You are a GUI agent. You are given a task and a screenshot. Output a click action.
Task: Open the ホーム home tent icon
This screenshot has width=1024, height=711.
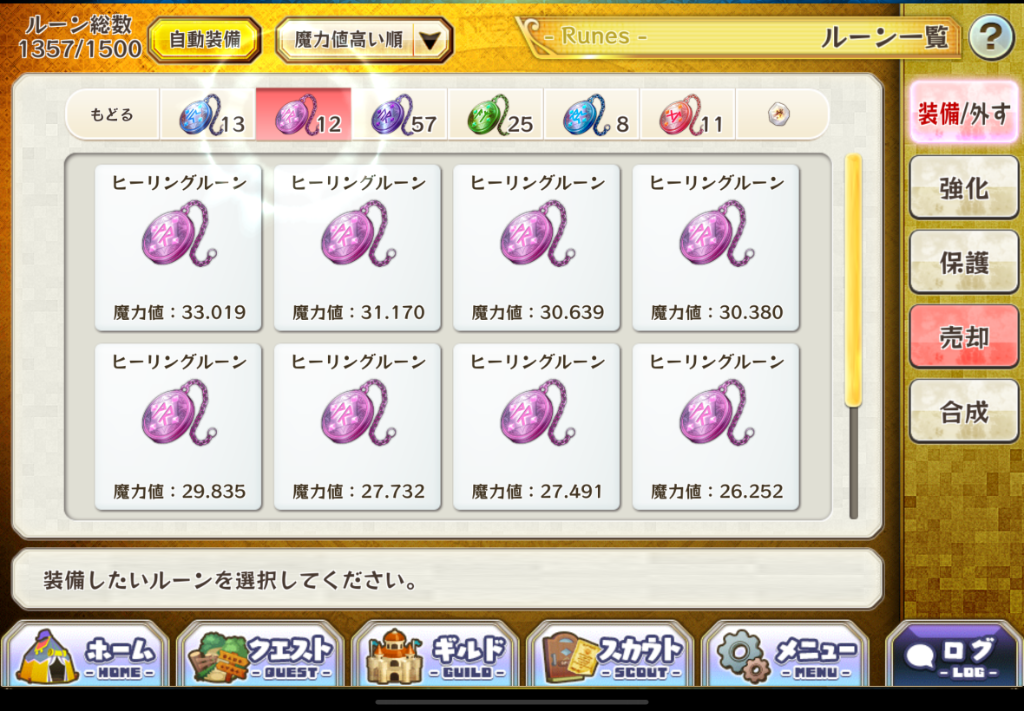pyautogui.click(x=86, y=654)
